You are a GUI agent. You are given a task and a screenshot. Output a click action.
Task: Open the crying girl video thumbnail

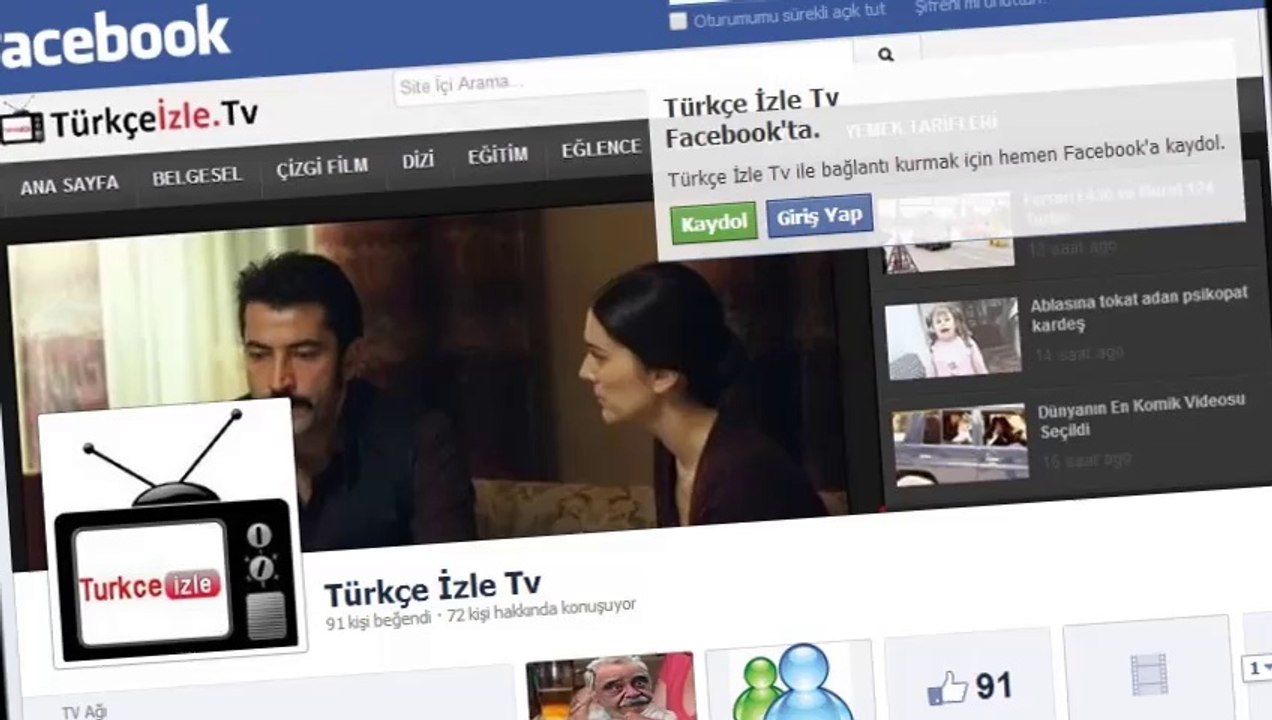(x=953, y=338)
